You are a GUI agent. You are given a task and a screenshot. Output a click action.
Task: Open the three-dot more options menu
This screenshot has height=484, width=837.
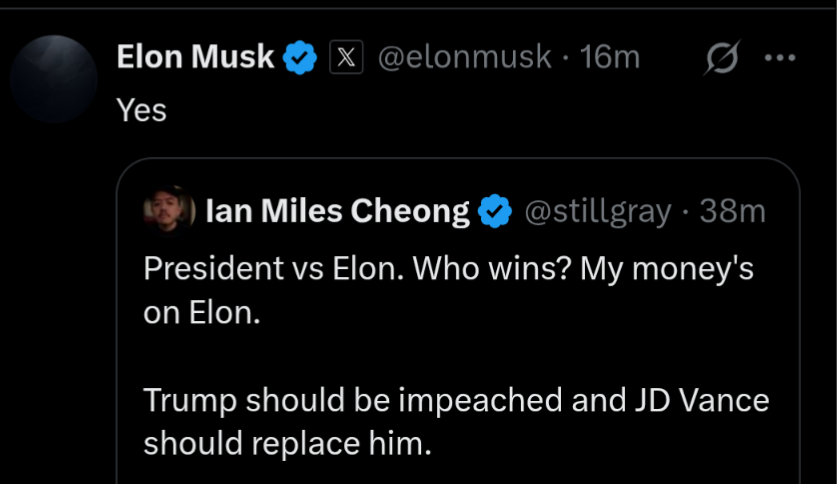point(779,58)
